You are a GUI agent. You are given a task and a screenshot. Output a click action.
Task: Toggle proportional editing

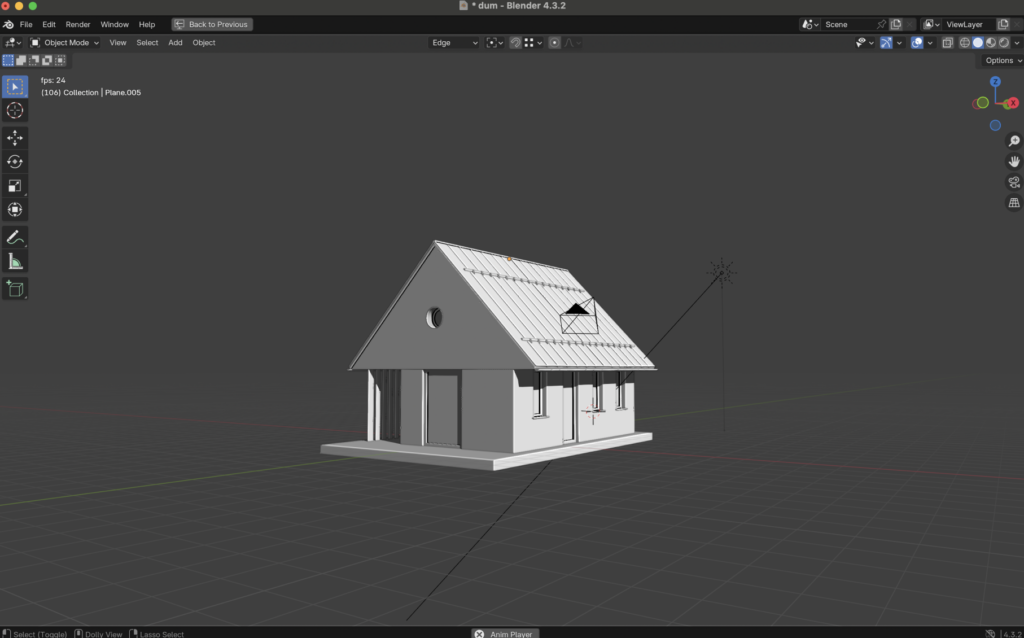pos(554,42)
